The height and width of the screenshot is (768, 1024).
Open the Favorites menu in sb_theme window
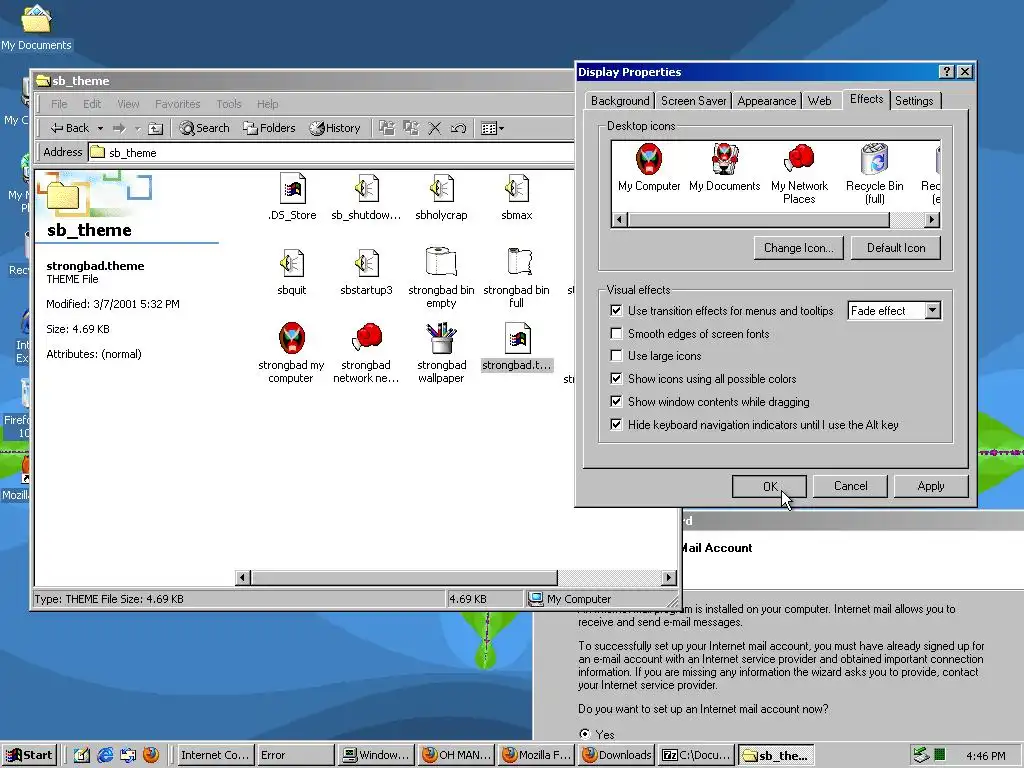pyautogui.click(x=178, y=104)
